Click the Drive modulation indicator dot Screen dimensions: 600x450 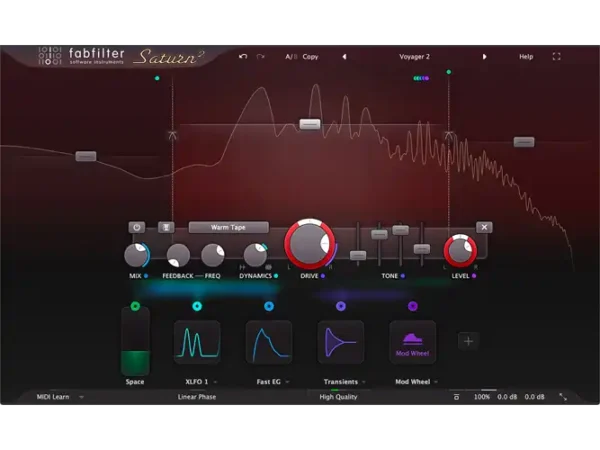pyautogui.click(x=323, y=276)
